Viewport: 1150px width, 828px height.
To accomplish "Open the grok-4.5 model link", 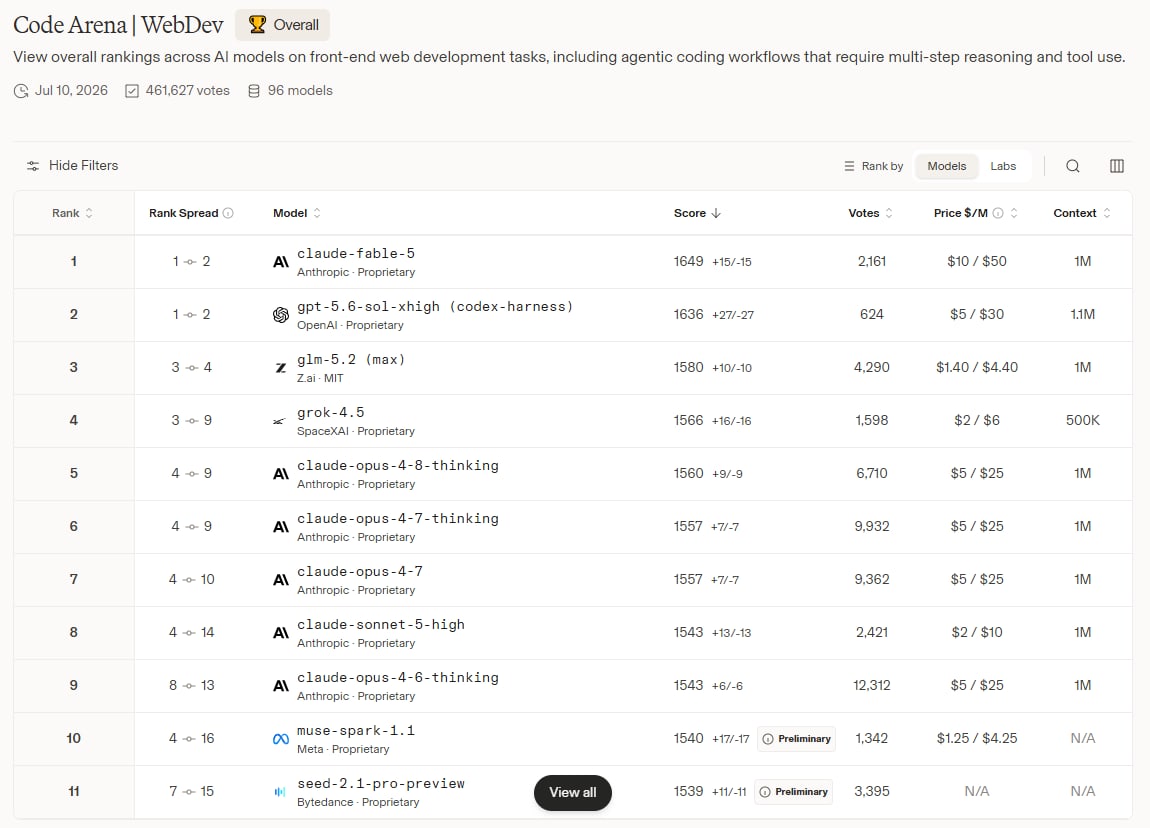I will pos(331,413).
